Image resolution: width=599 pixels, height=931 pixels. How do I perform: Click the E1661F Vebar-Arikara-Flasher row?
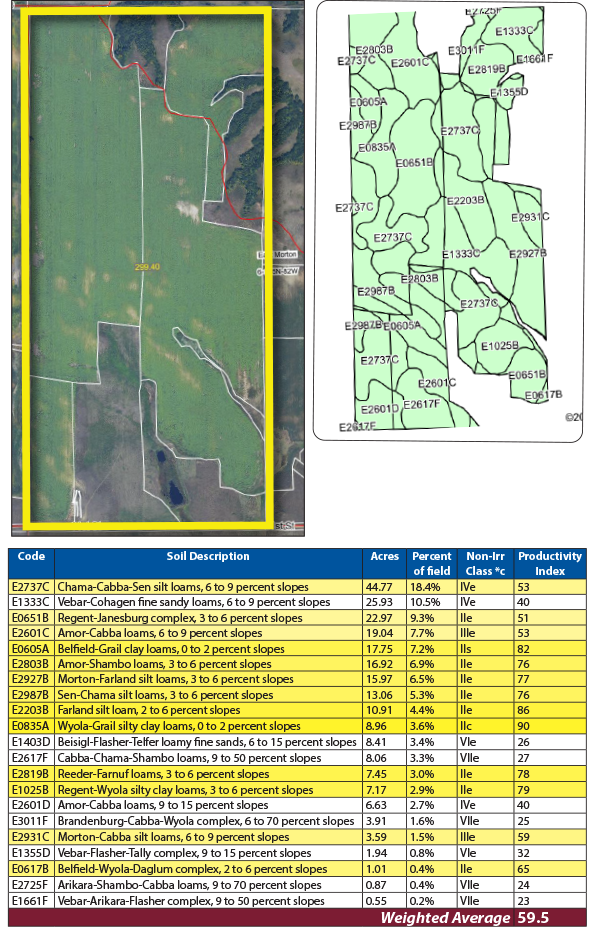(297, 901)
